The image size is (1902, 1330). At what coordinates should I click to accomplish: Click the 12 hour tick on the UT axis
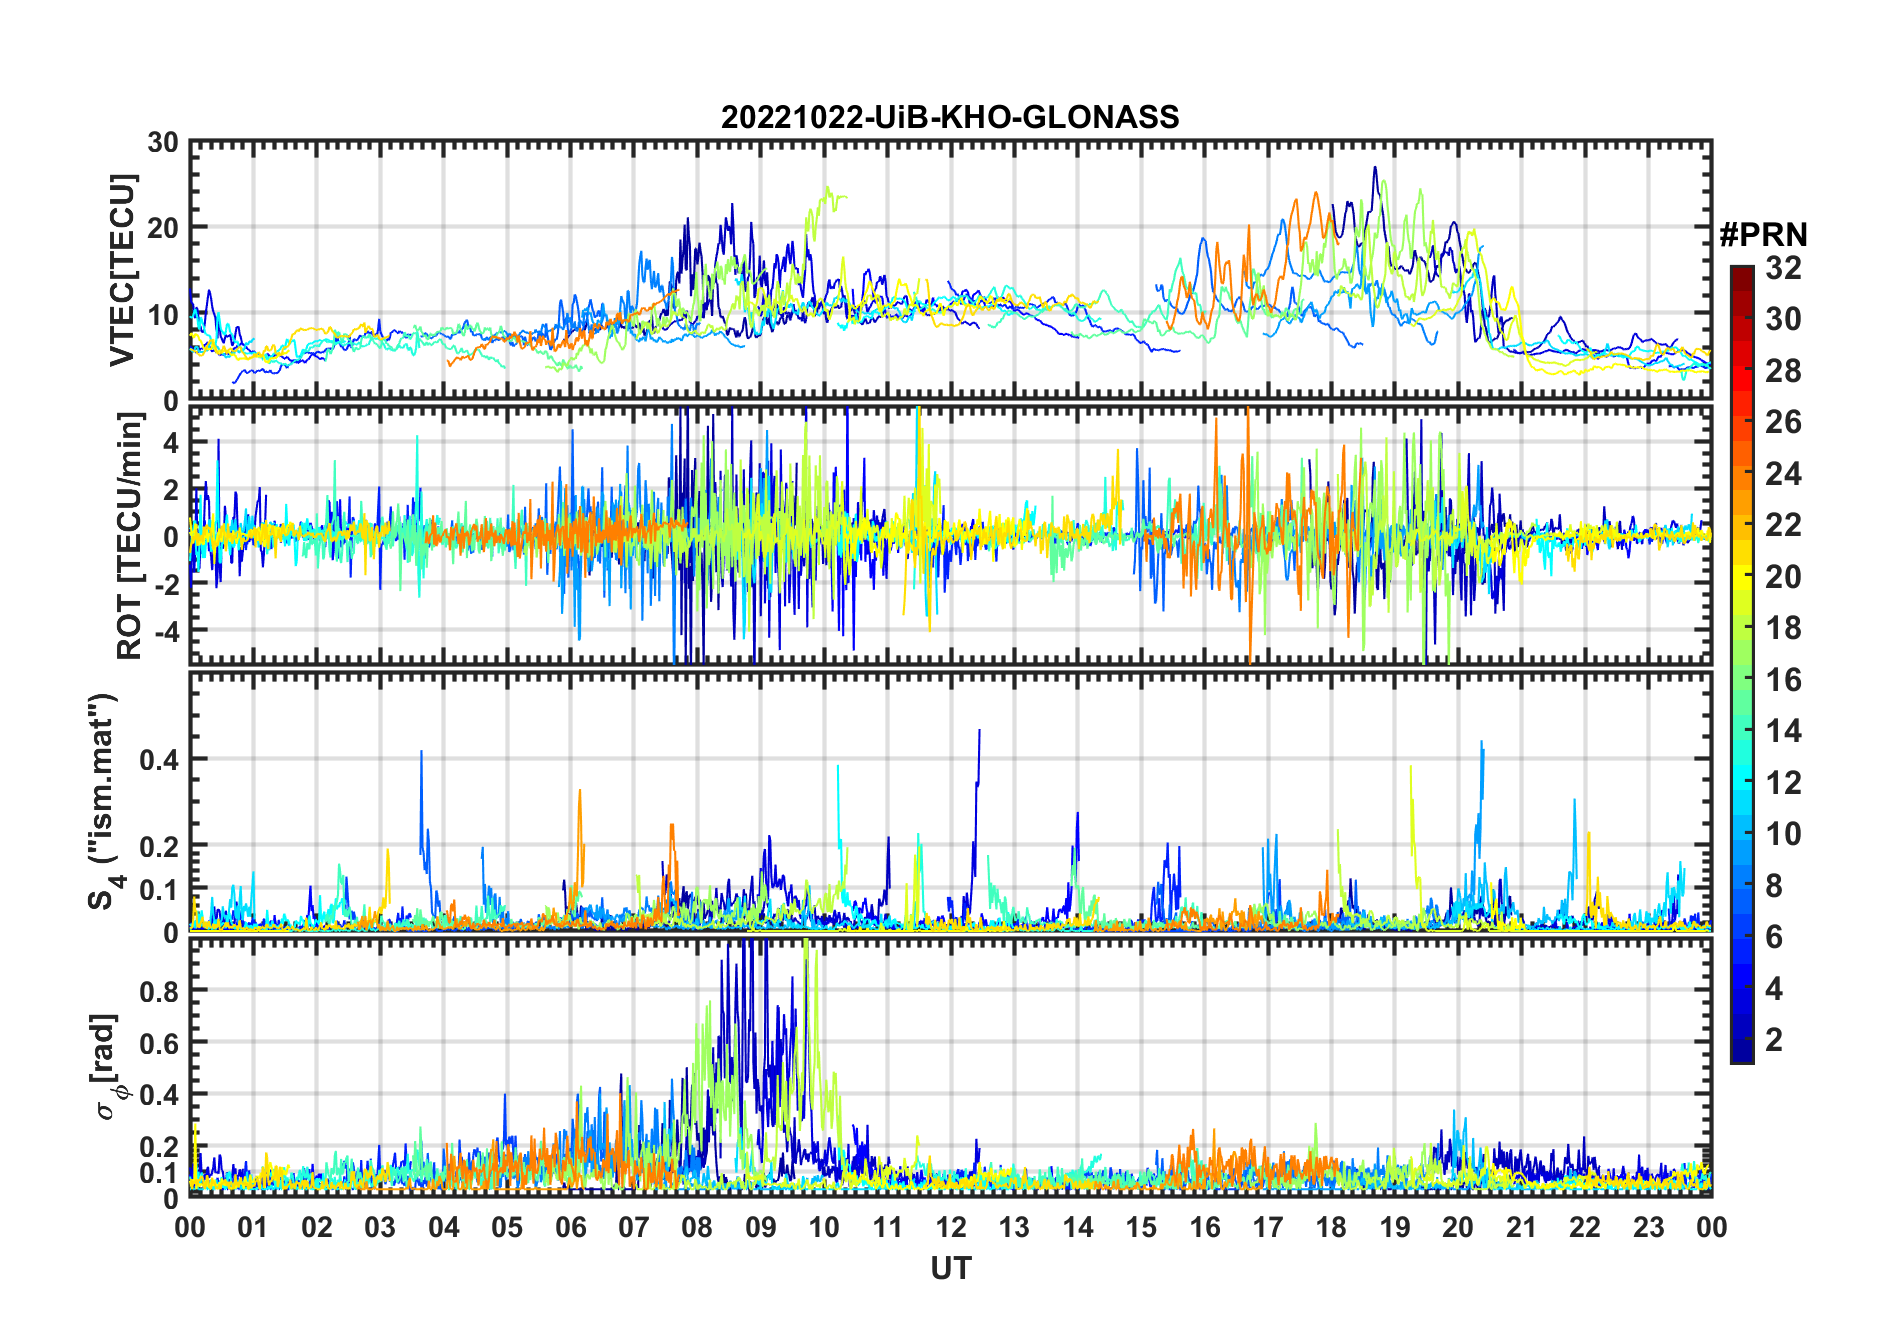point(950,1227)
